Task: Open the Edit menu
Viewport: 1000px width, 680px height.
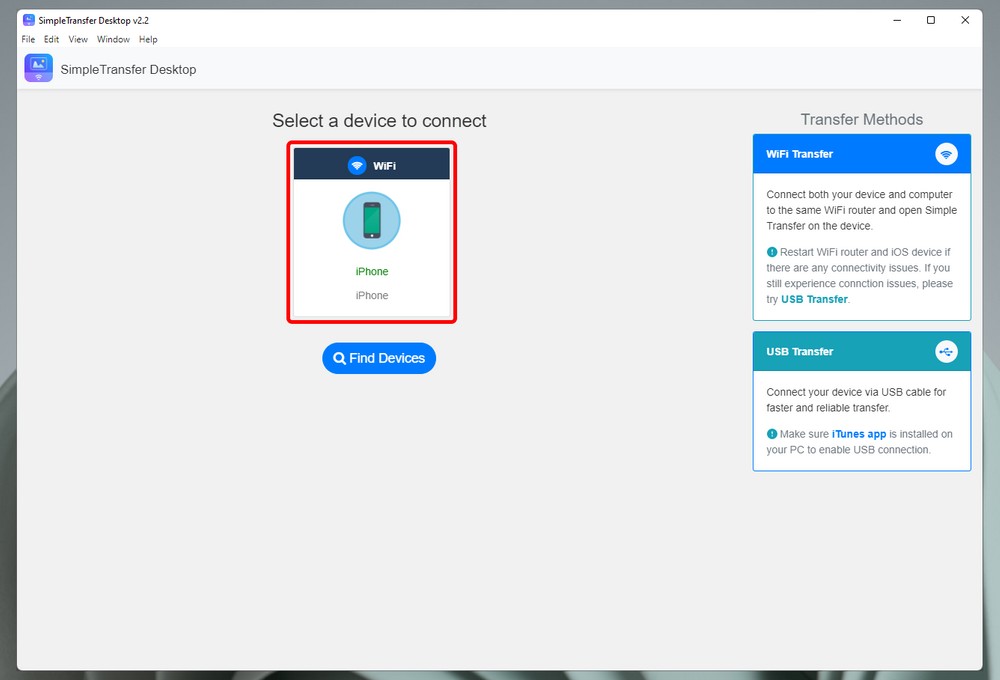Action: [x=51, y=40]
